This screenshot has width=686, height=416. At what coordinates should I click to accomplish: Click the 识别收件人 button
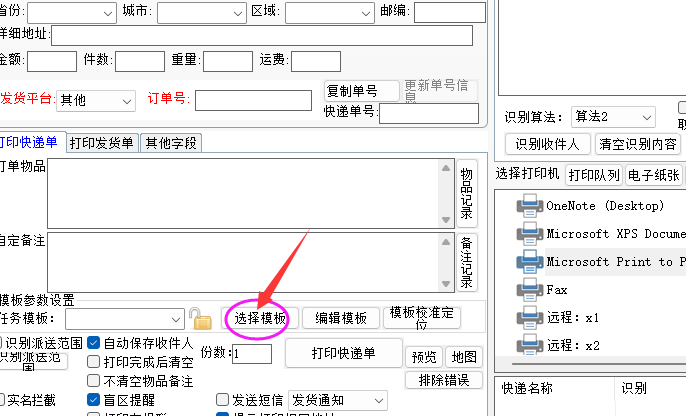pyautogui.click(x=547, y=144)
